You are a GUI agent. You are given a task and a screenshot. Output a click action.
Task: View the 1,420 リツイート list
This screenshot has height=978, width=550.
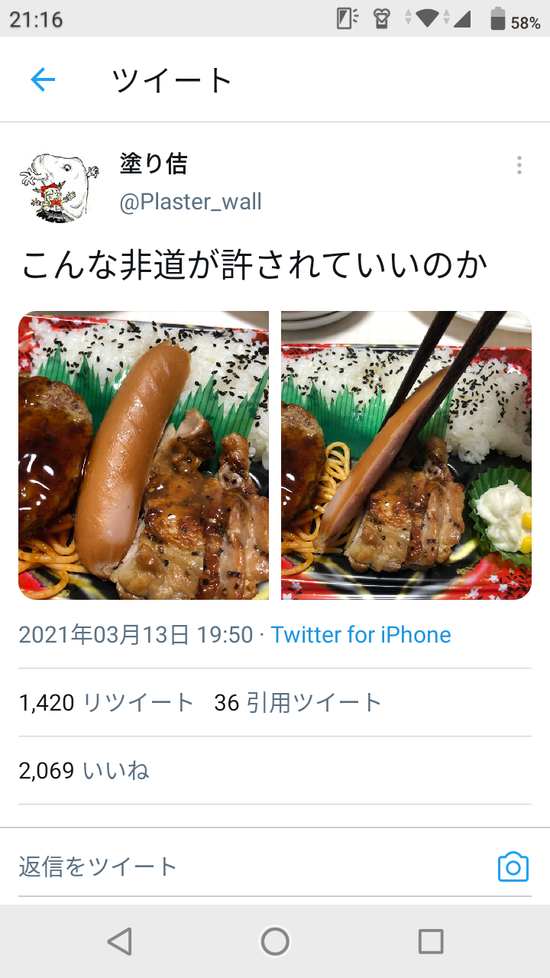106,703
